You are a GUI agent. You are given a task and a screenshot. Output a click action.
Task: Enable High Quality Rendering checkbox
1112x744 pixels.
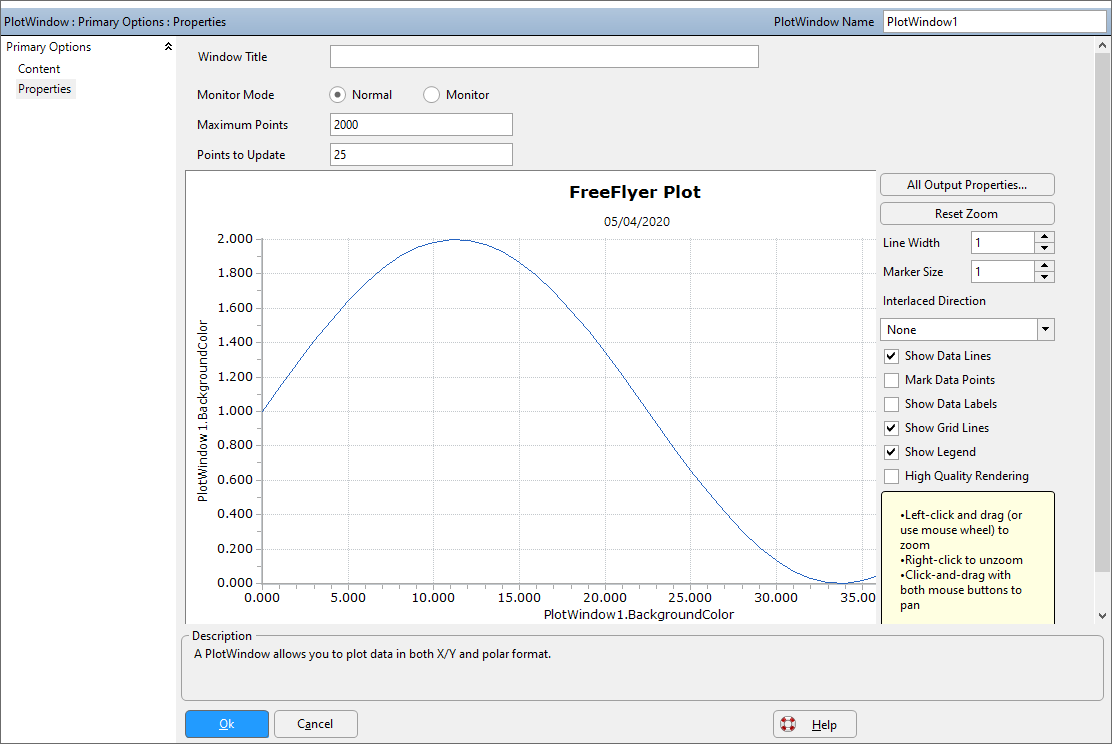[x=891, y=477]
